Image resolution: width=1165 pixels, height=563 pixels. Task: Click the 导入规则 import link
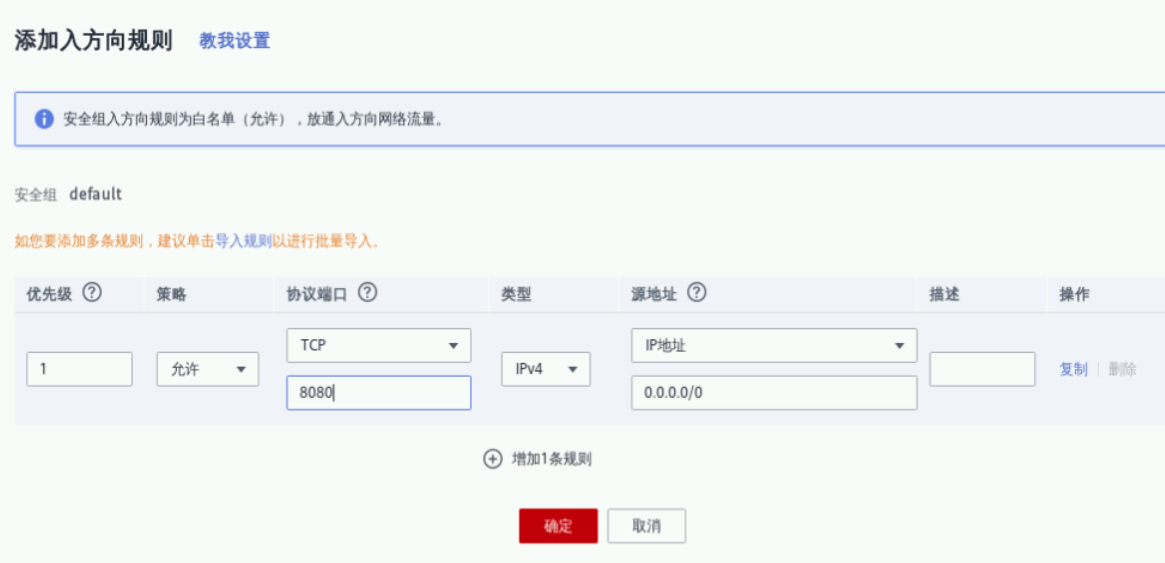tap(243, 241)
